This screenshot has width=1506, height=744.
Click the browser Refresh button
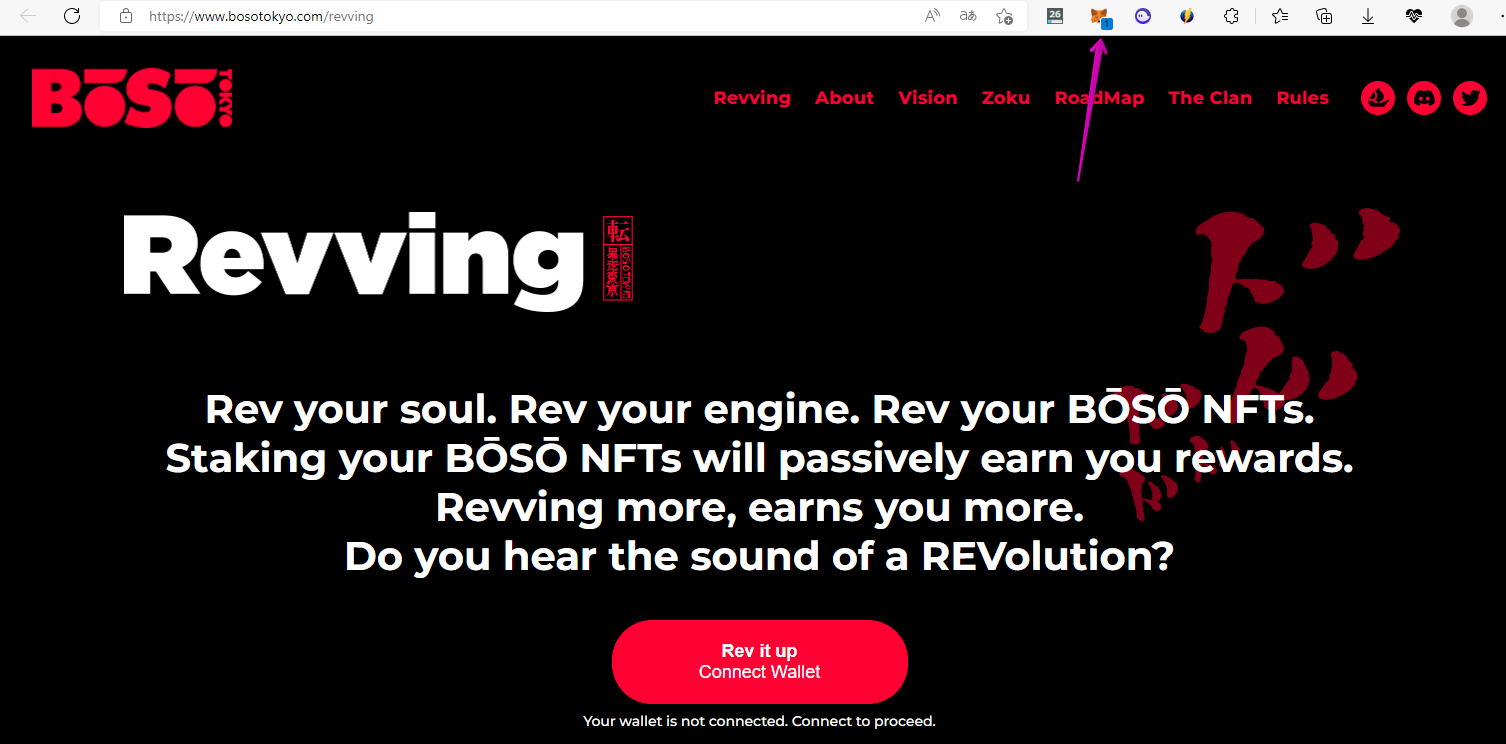(72, 16)
